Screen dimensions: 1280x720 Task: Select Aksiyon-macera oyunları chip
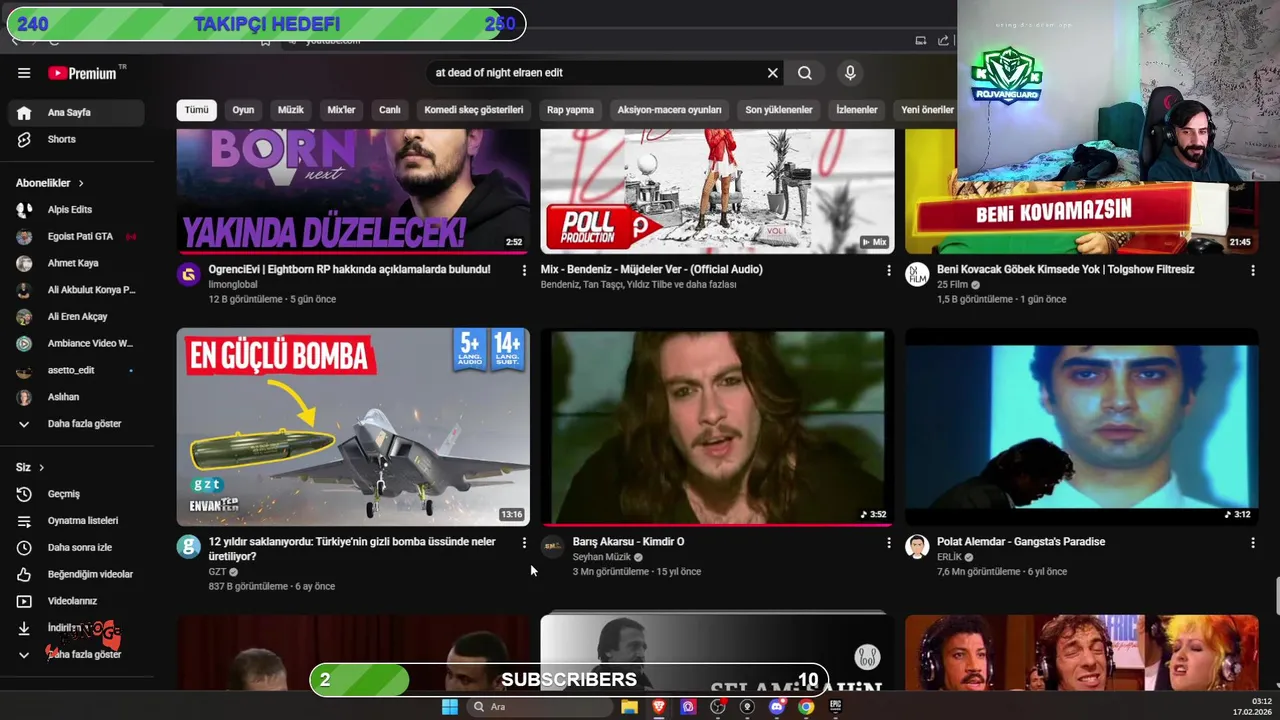click(669, 110)
